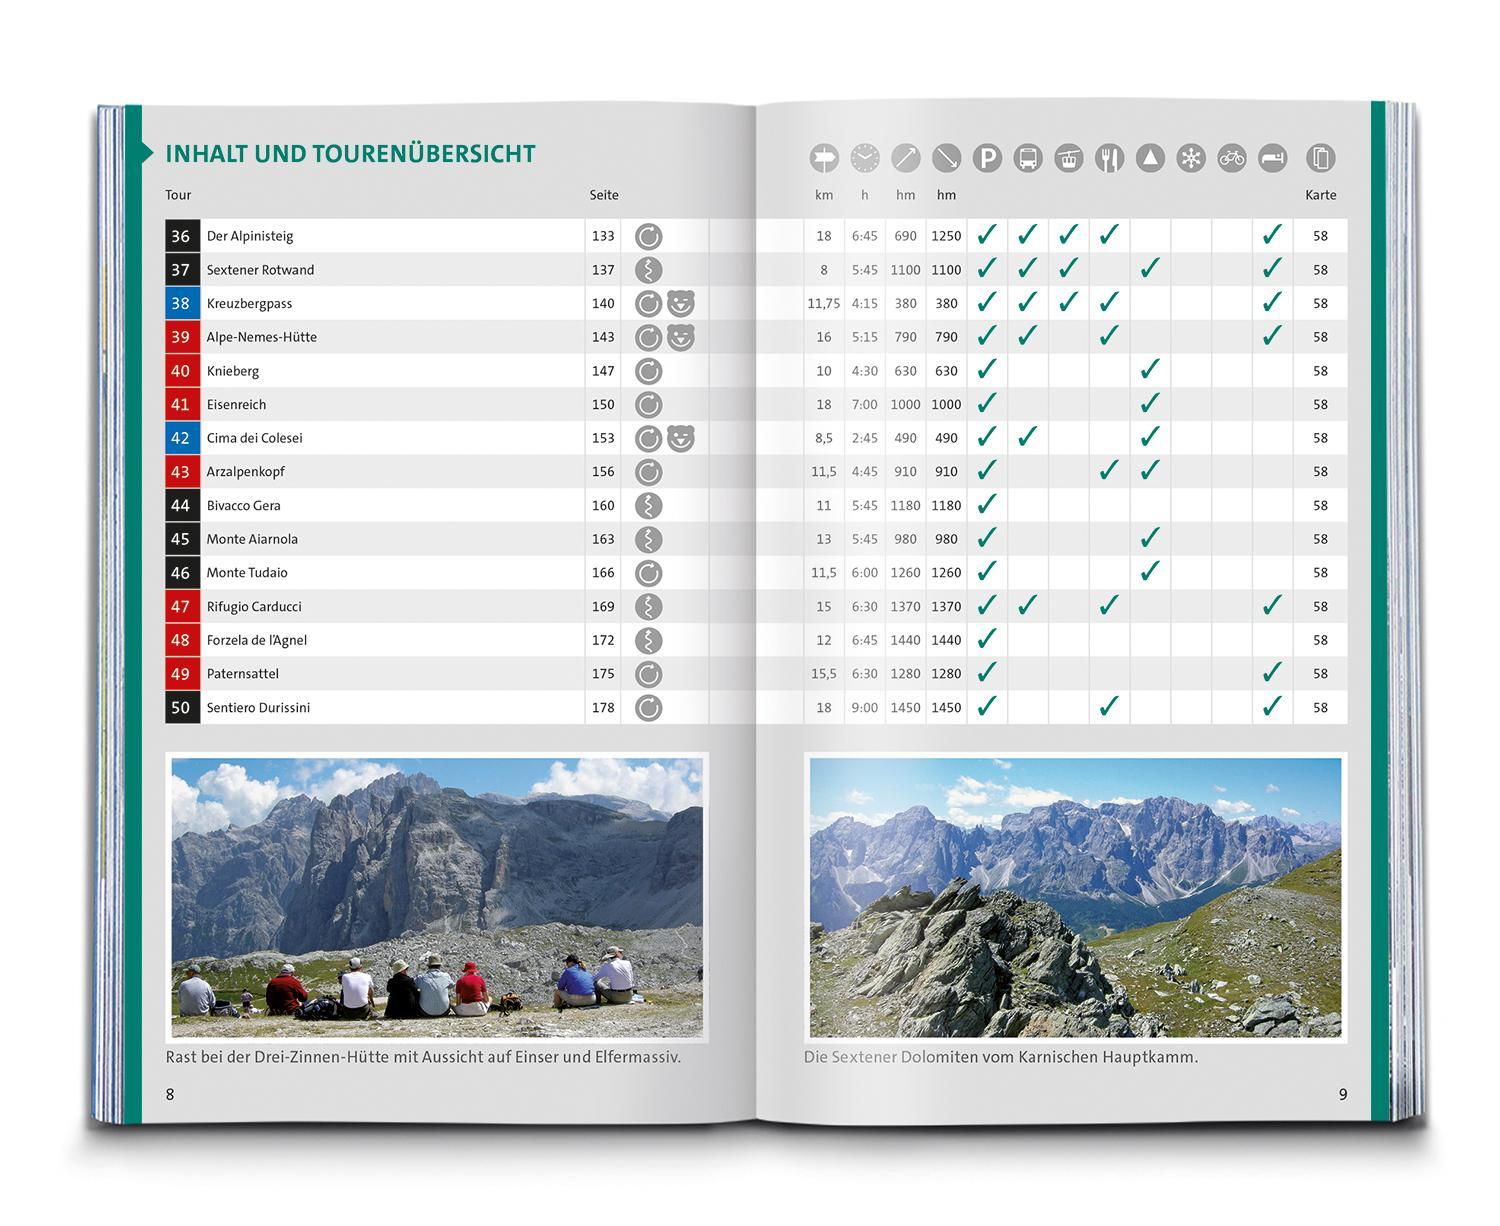
Task: Click the signpost distance icon in header
Action: [824, 158]
